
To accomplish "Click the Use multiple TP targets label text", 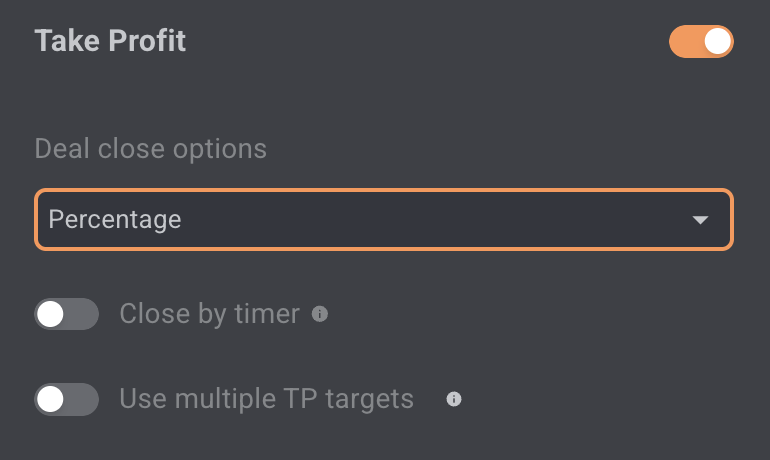I will (x=267, y=399).
